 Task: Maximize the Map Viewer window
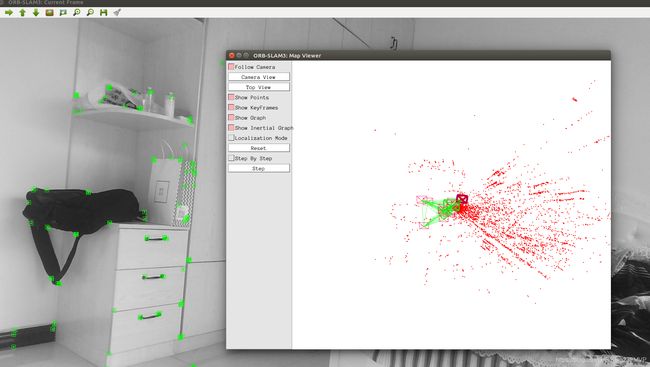246,55
